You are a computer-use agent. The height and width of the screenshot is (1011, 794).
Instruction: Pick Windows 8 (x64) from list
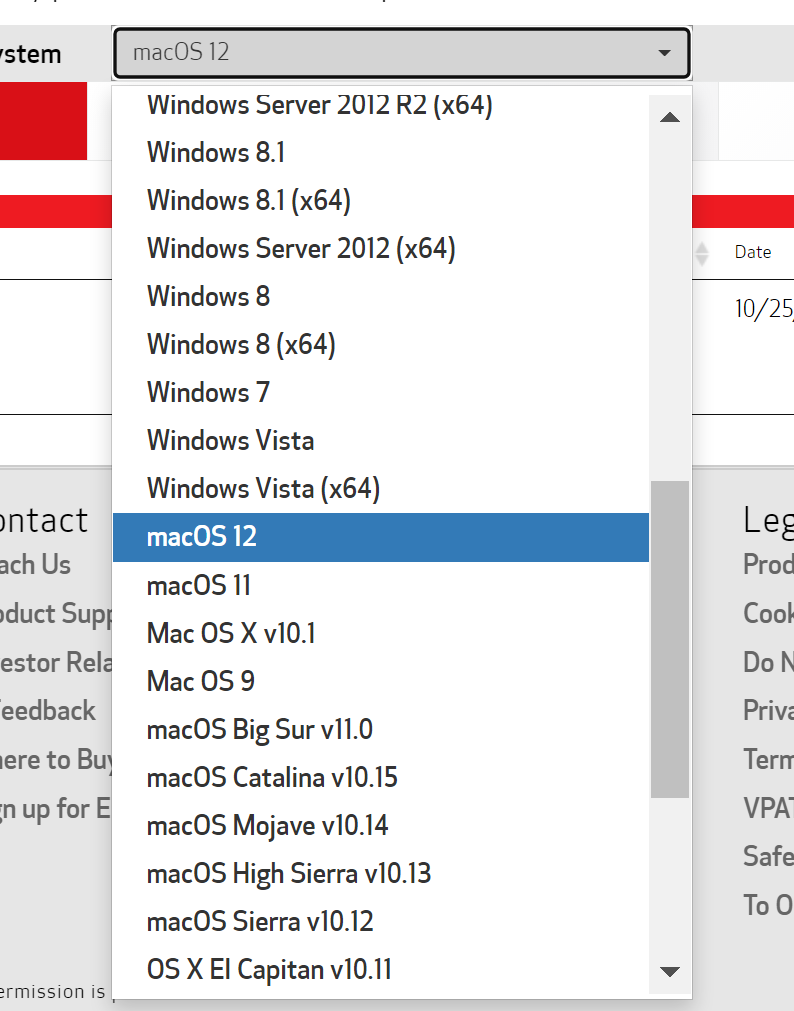tap(241, 344)
